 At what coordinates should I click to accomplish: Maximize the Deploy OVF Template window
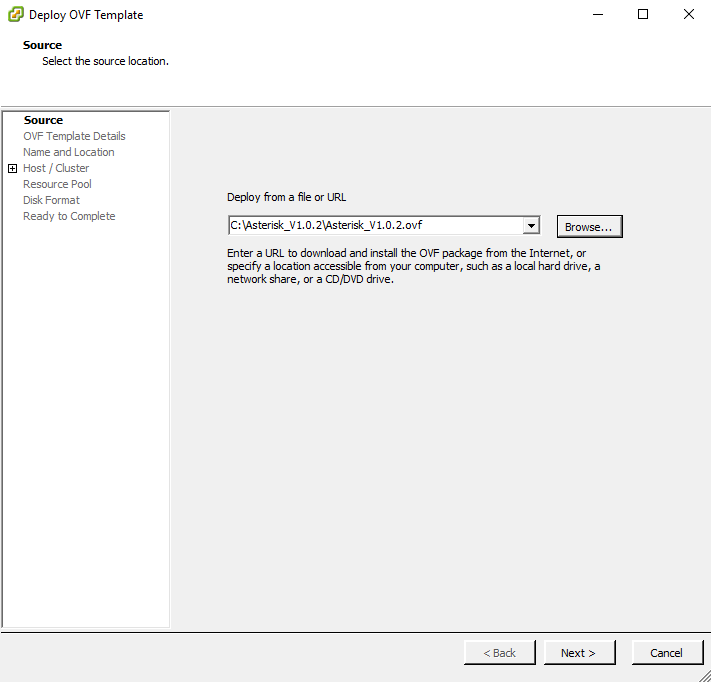coord(643,15)
